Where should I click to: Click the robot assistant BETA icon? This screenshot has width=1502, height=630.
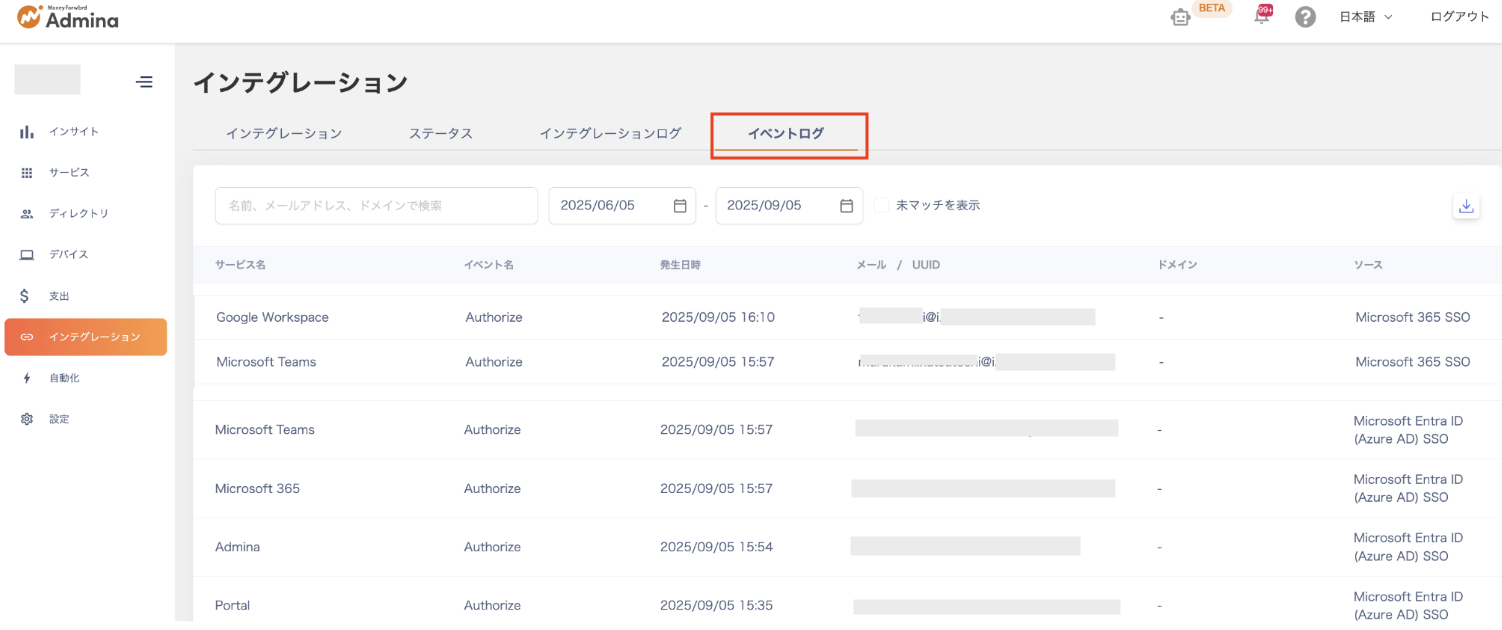click(x=1181, y=18)
